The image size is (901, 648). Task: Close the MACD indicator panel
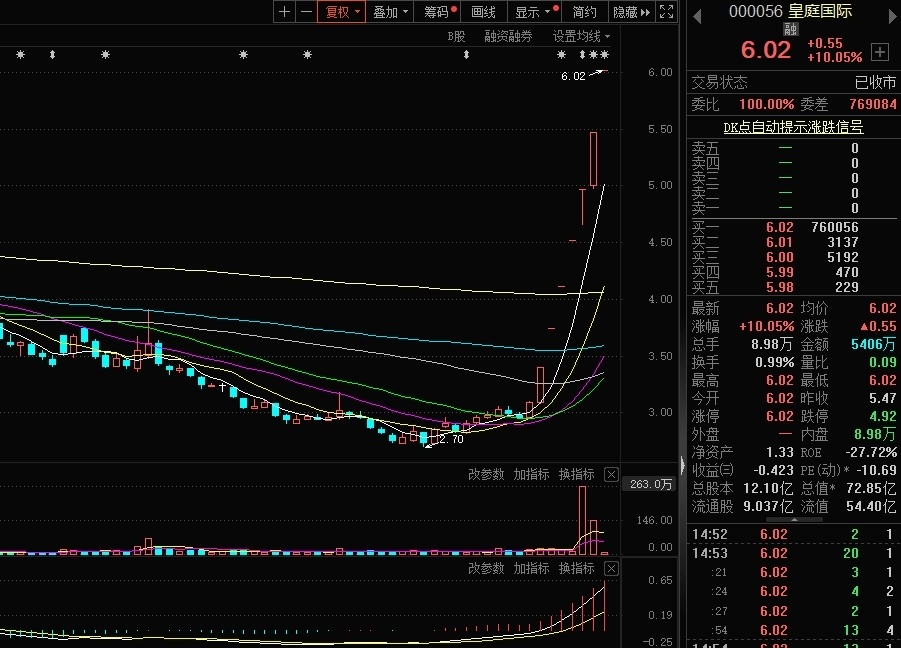pos(611,569)
